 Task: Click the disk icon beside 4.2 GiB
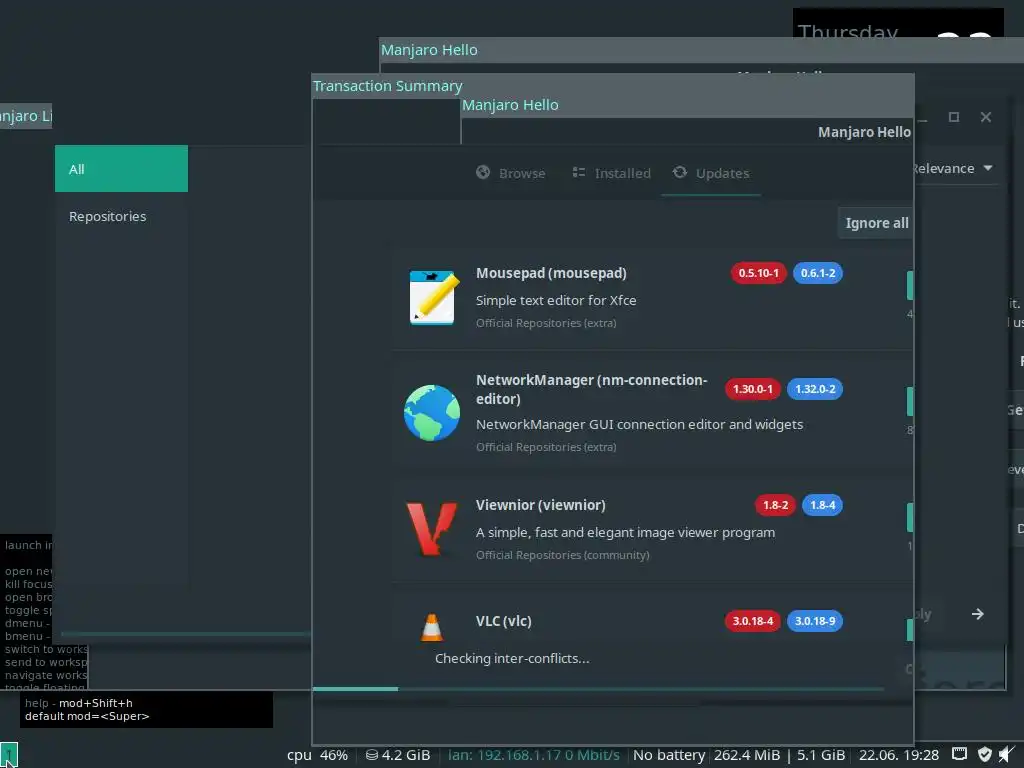(x=372, y=755)
